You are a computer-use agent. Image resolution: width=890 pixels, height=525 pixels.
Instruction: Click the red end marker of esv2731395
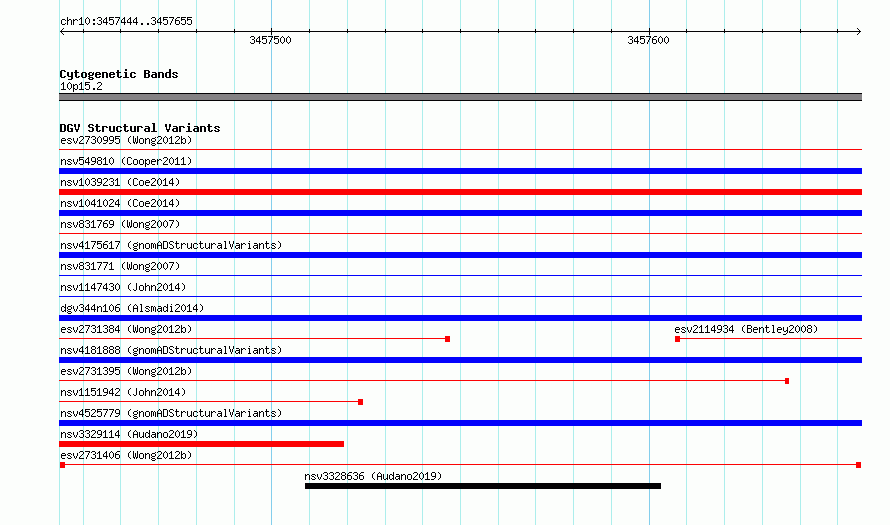click(x=787, y=381)
